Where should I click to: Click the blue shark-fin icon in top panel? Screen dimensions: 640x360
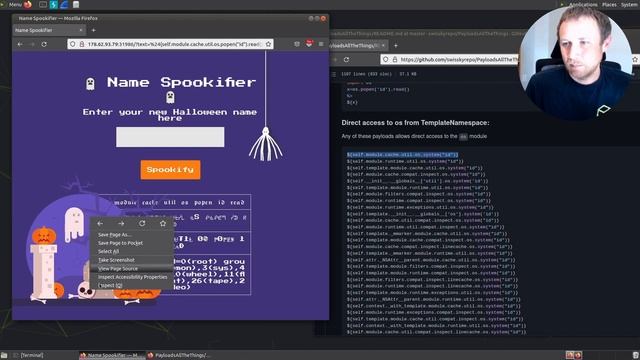tap(64, 4)
